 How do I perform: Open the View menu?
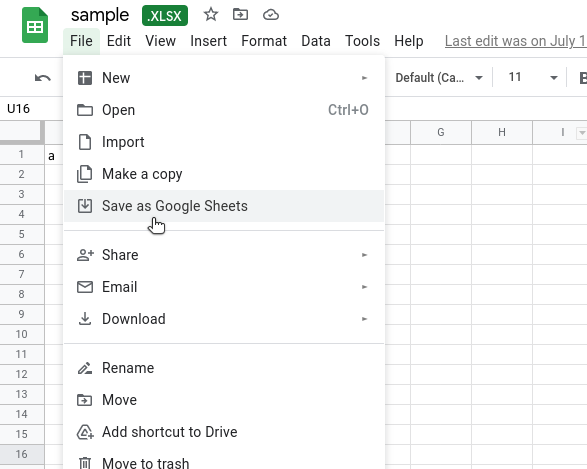pos(161,41)
